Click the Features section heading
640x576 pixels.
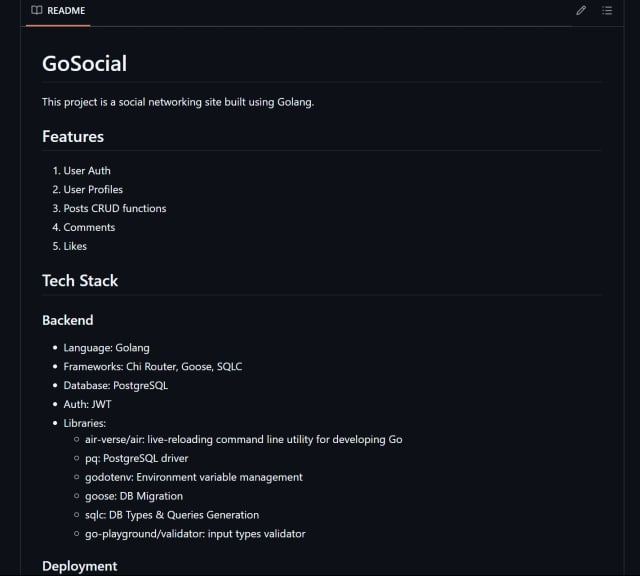(73, 136)
